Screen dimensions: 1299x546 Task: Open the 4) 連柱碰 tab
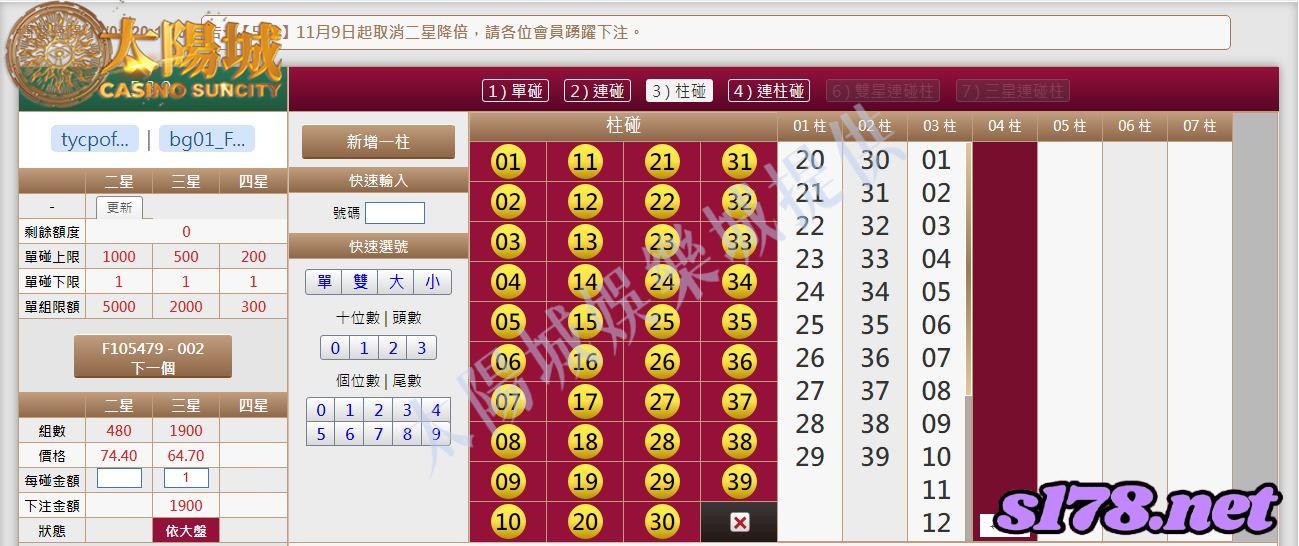tap(769, 91)
